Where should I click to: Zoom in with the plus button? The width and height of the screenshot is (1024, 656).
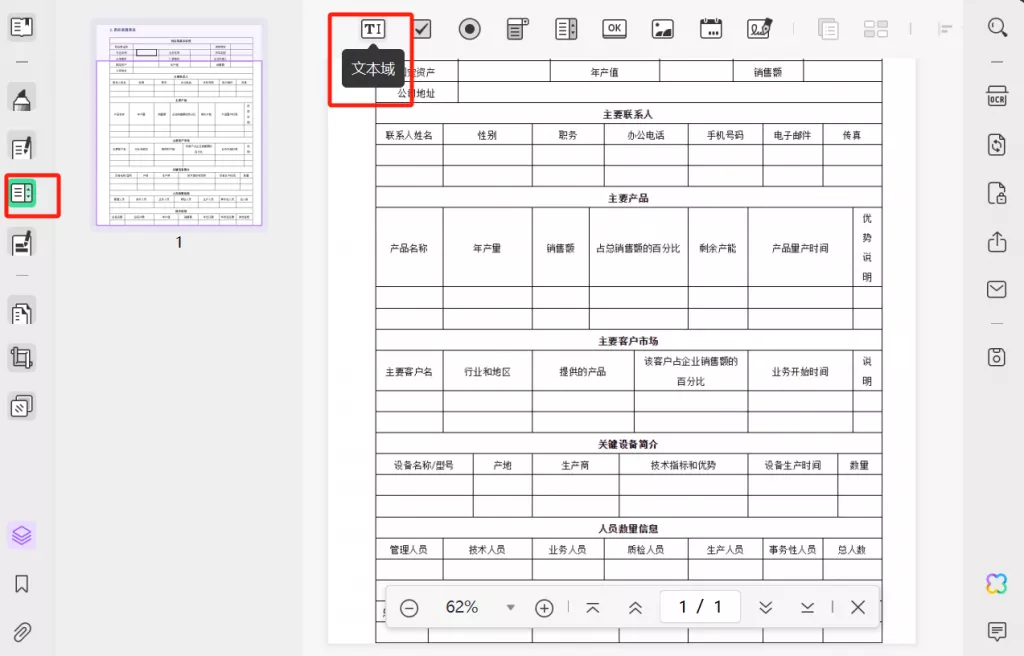point(544,608)
